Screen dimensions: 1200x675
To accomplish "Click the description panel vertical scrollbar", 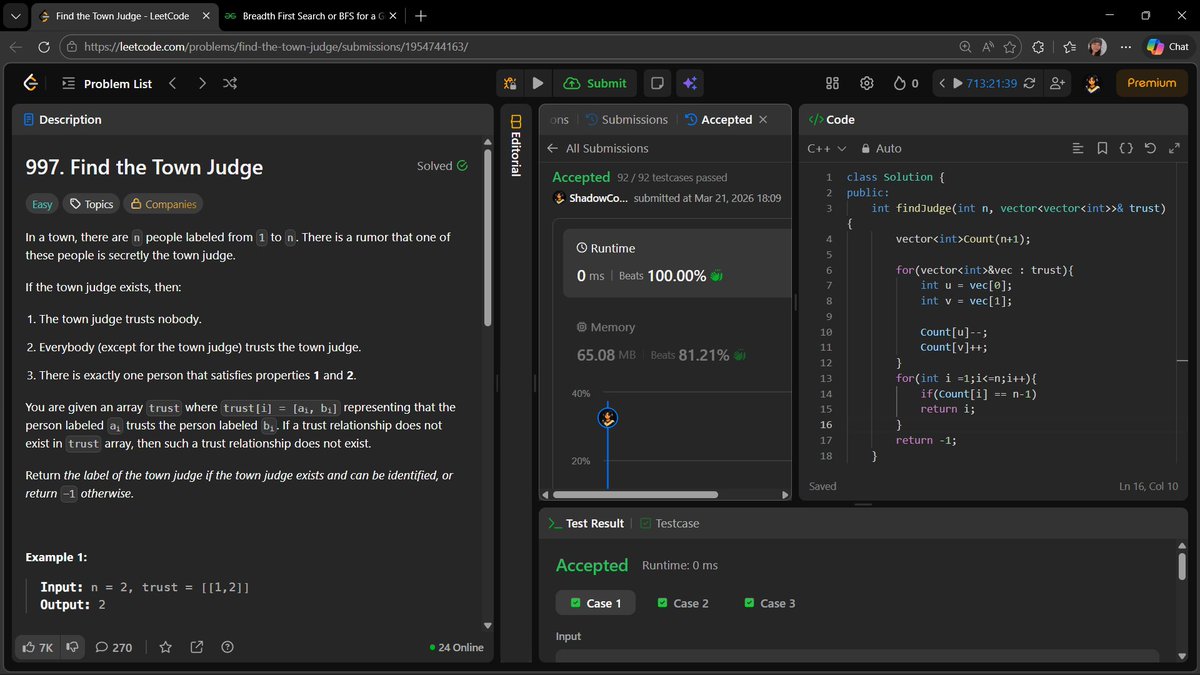I will tap(488, 238).
